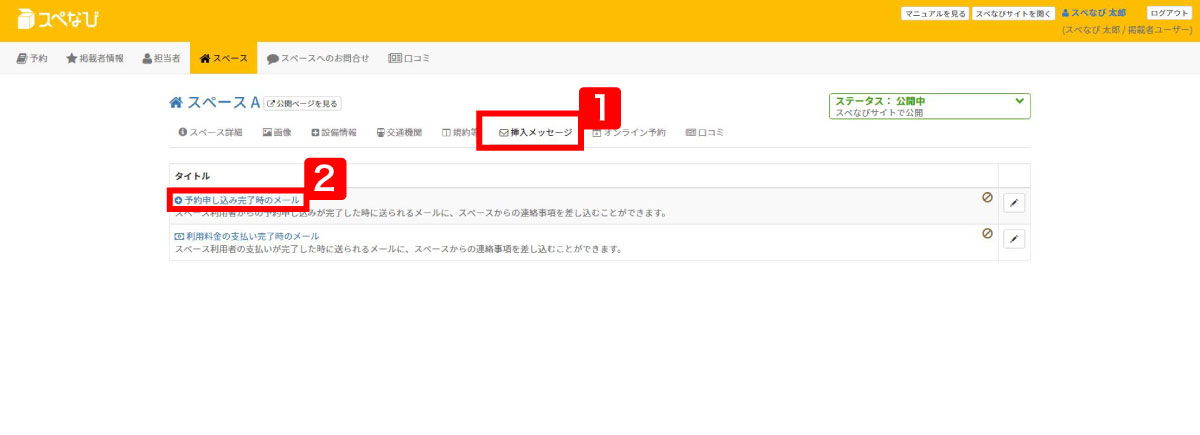Switch to the 挿入メッセージ tab
The width and height of the screenshot is (1200, 435).
click(536, 132)
